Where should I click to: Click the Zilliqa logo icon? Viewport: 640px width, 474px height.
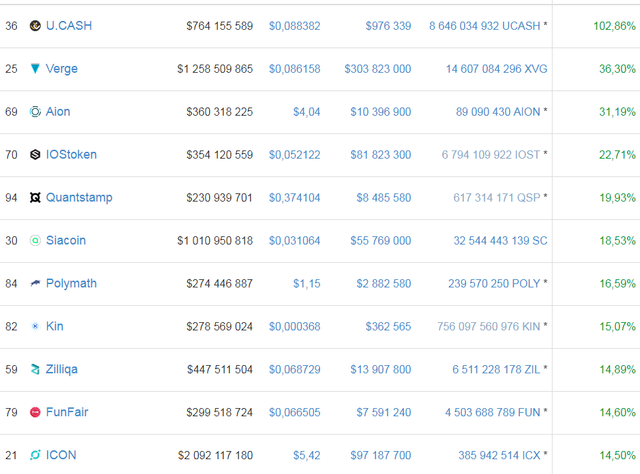pos(35,370)
